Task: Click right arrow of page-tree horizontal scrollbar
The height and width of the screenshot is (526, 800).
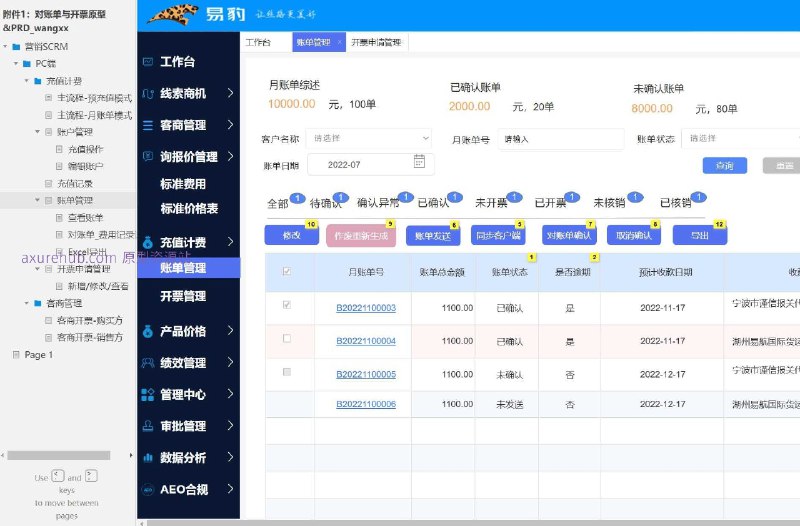Action: (131, 455)
